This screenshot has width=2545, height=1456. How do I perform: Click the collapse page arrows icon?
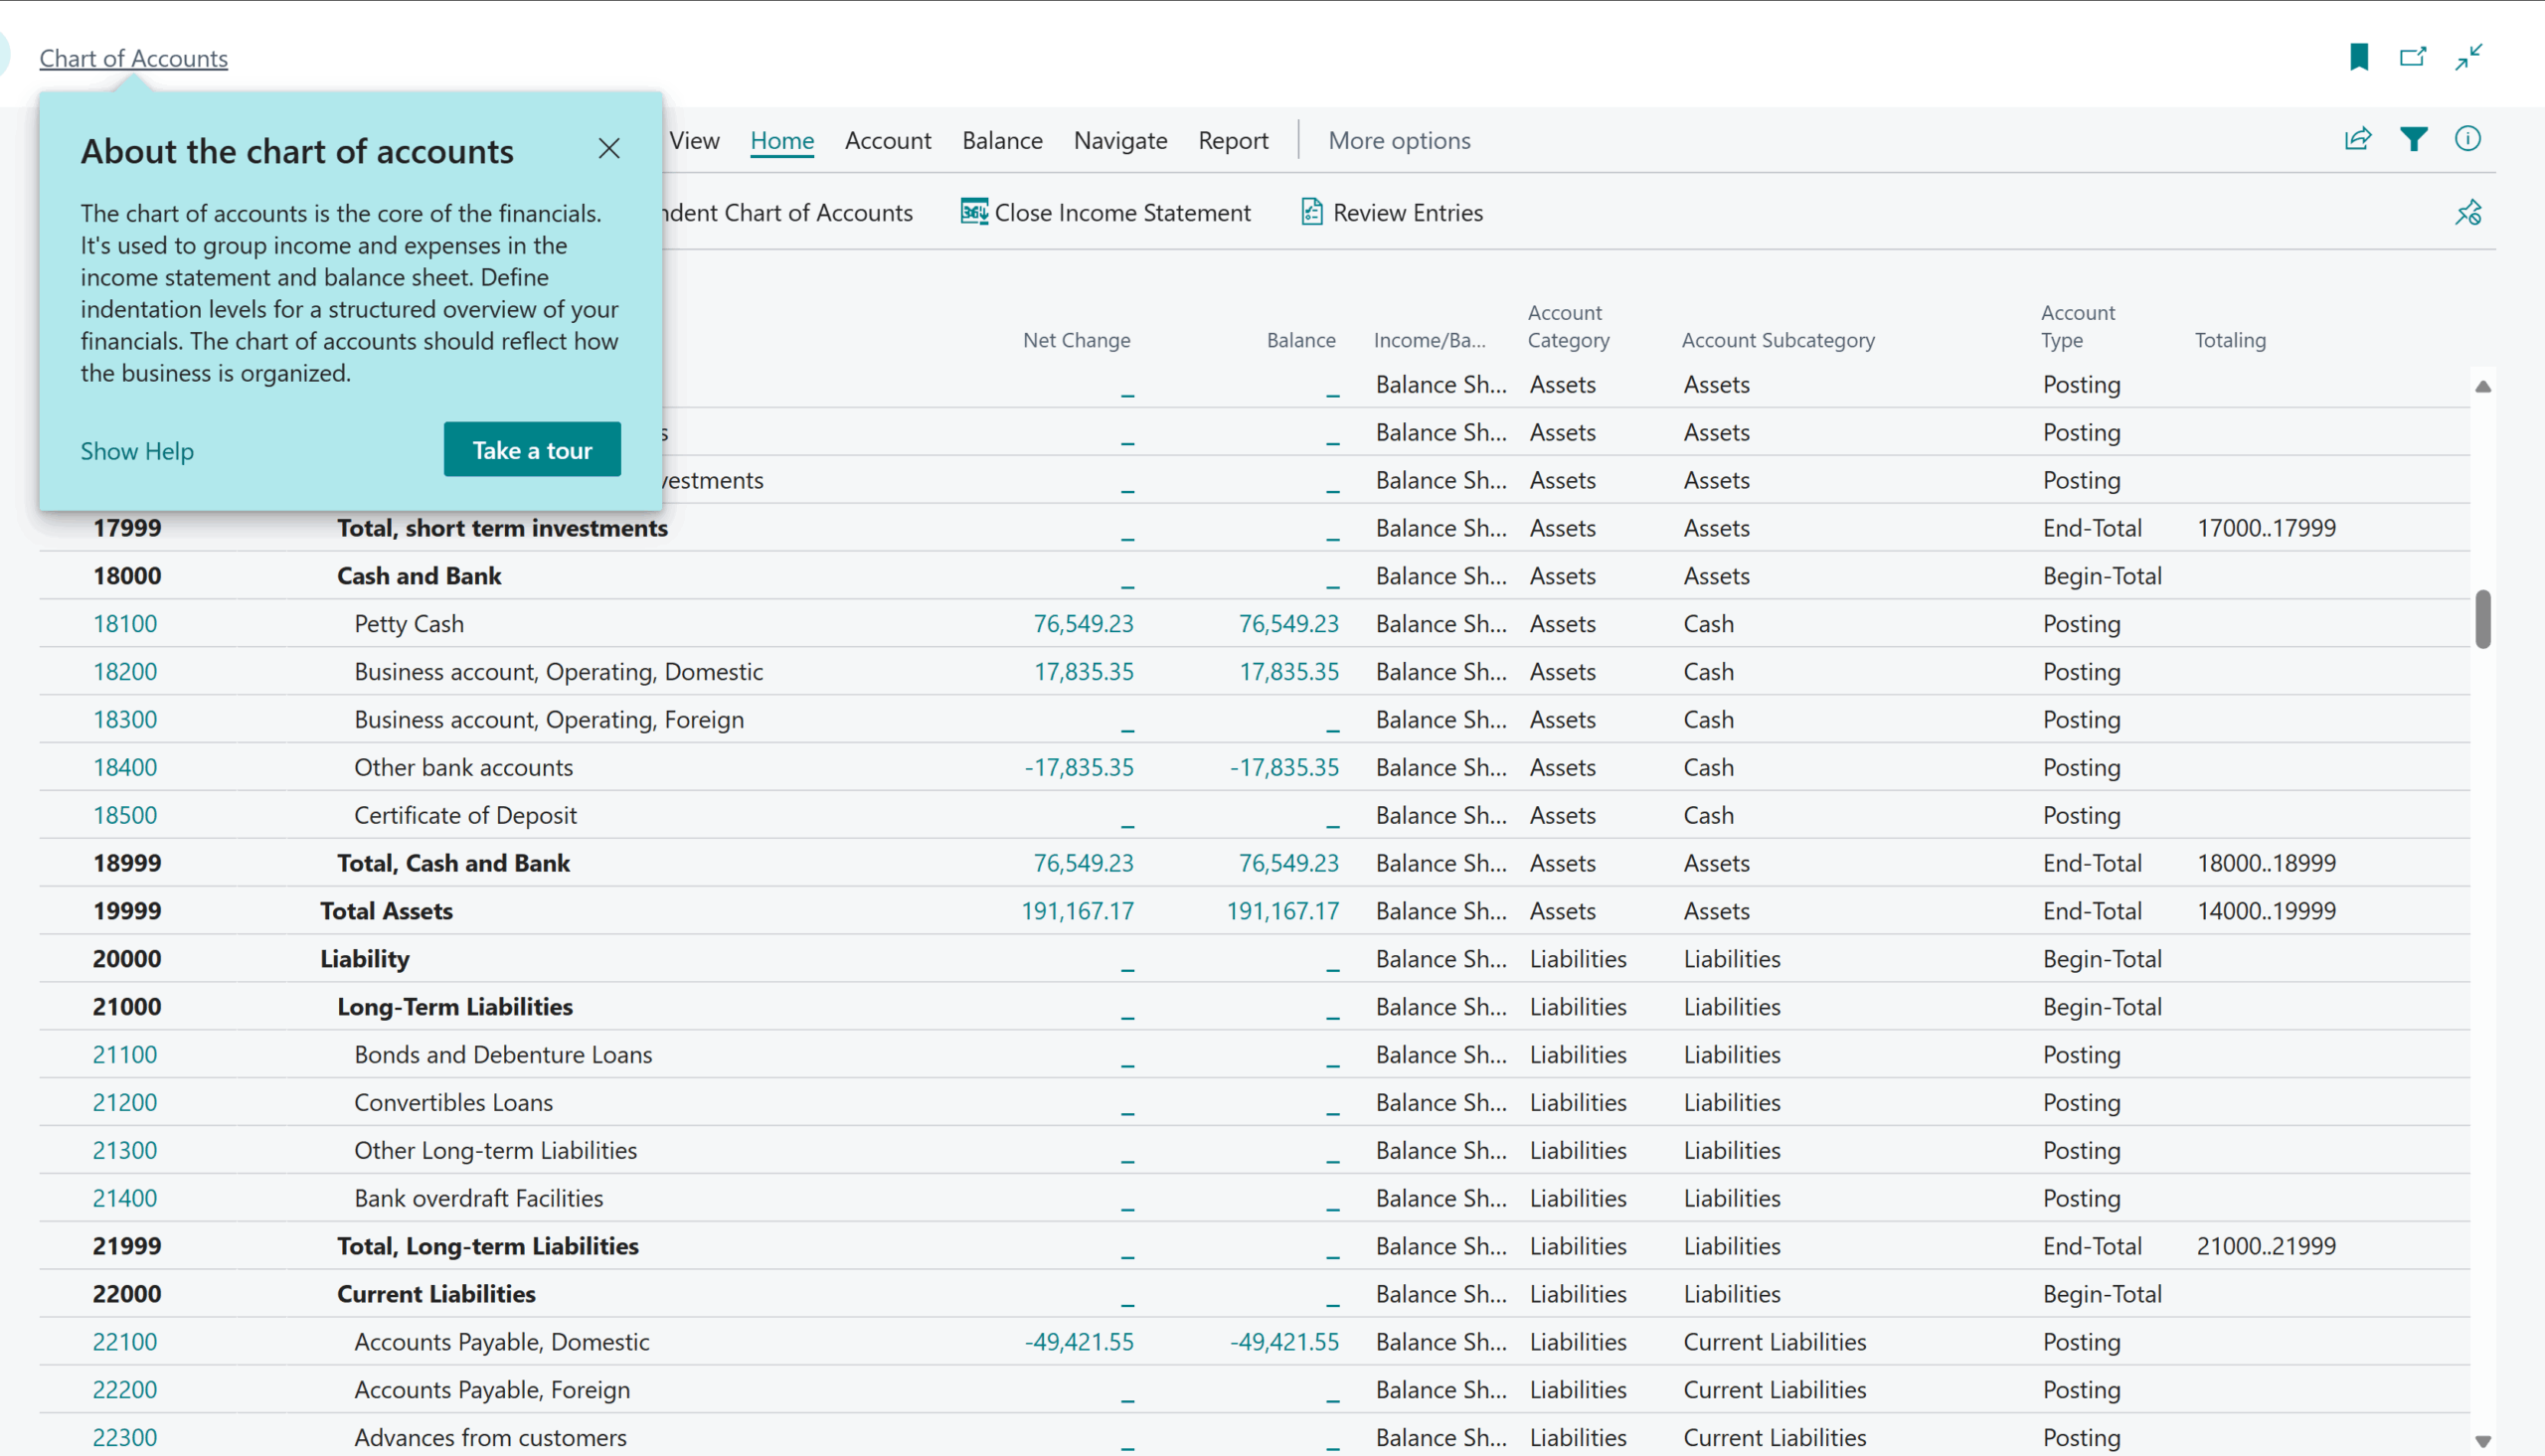(x=2469, y=57)
